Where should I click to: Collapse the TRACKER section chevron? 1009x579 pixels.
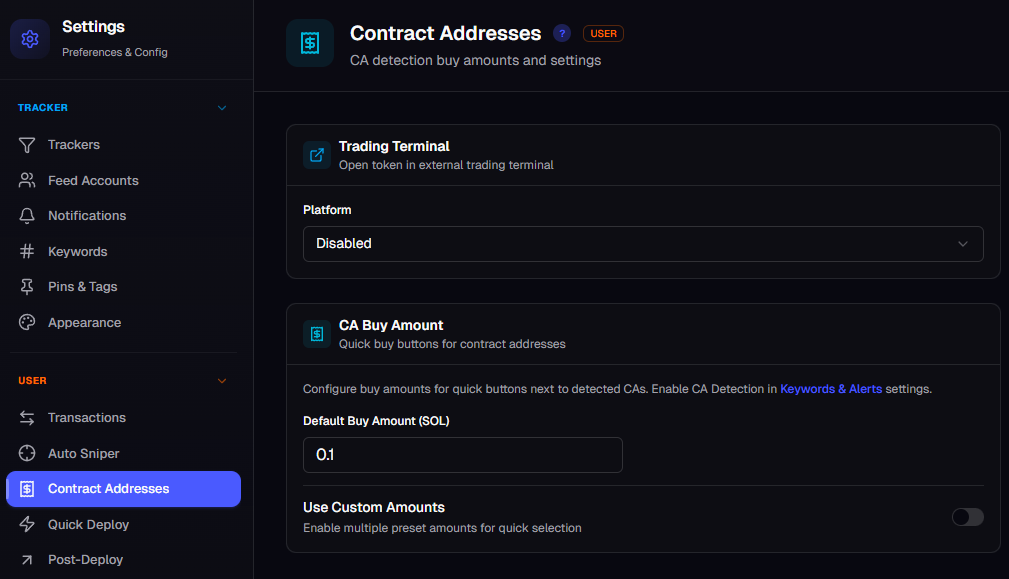pyautogui.click(x=222, y=107)
